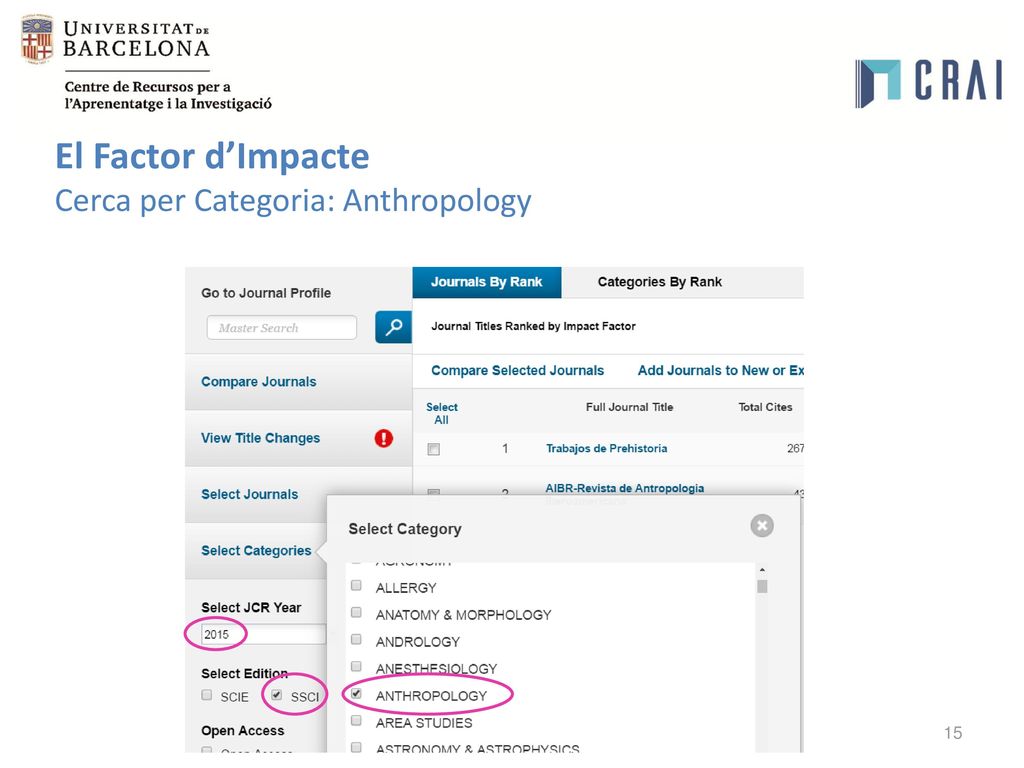1024x768 pixels.
Task: Enable the SCIE edition checkbox
Action: click(207, 695)
